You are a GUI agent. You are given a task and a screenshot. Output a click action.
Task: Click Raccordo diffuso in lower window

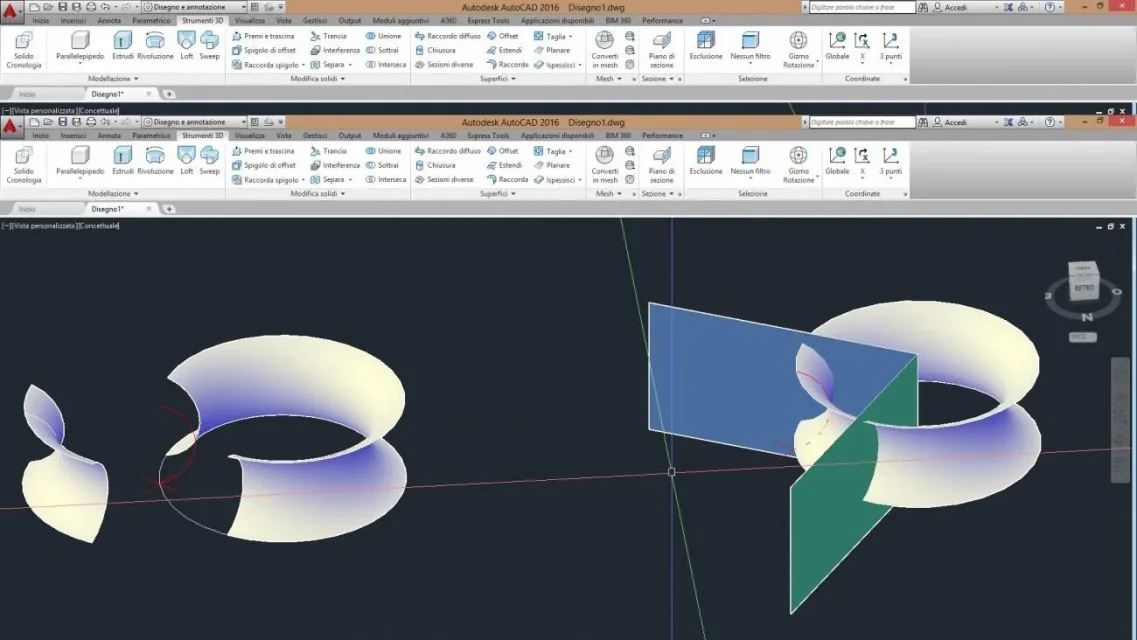[x=447, y=151]
